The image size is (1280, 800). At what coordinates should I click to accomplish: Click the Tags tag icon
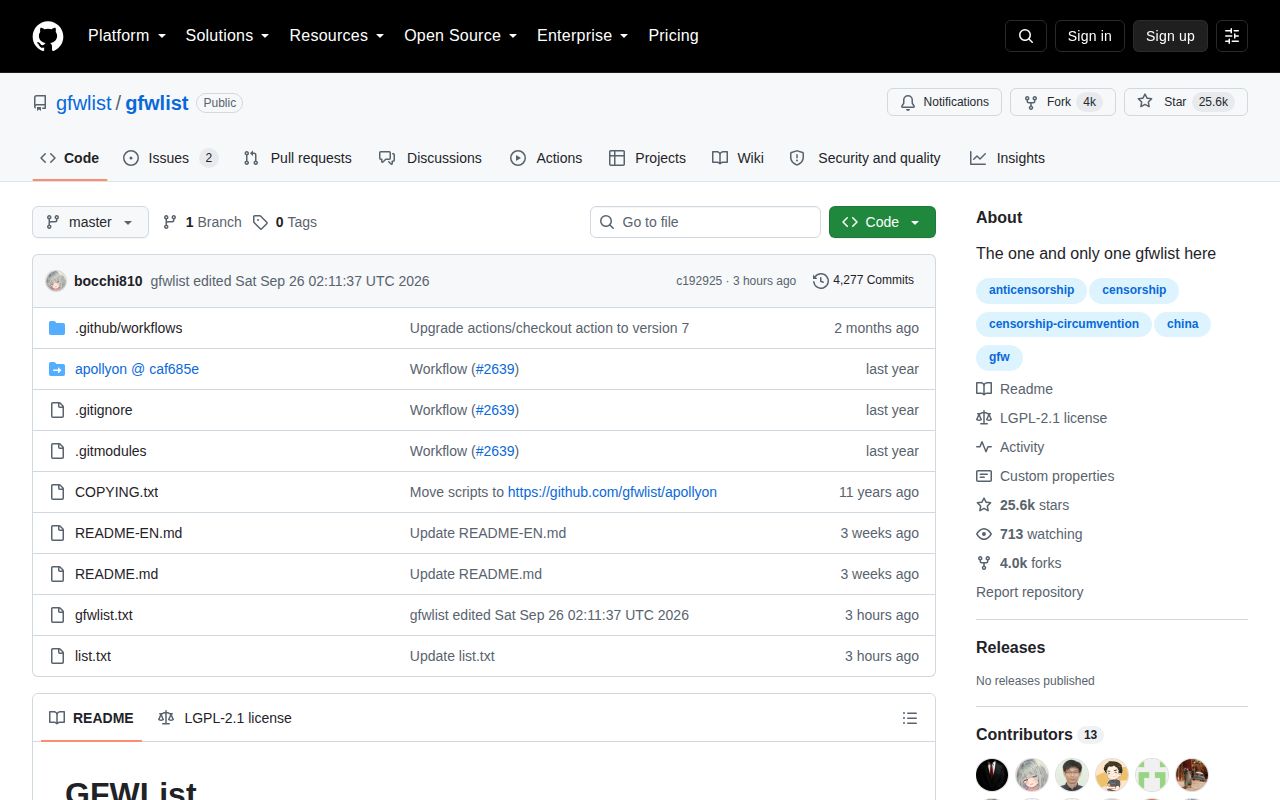[260, 222]
